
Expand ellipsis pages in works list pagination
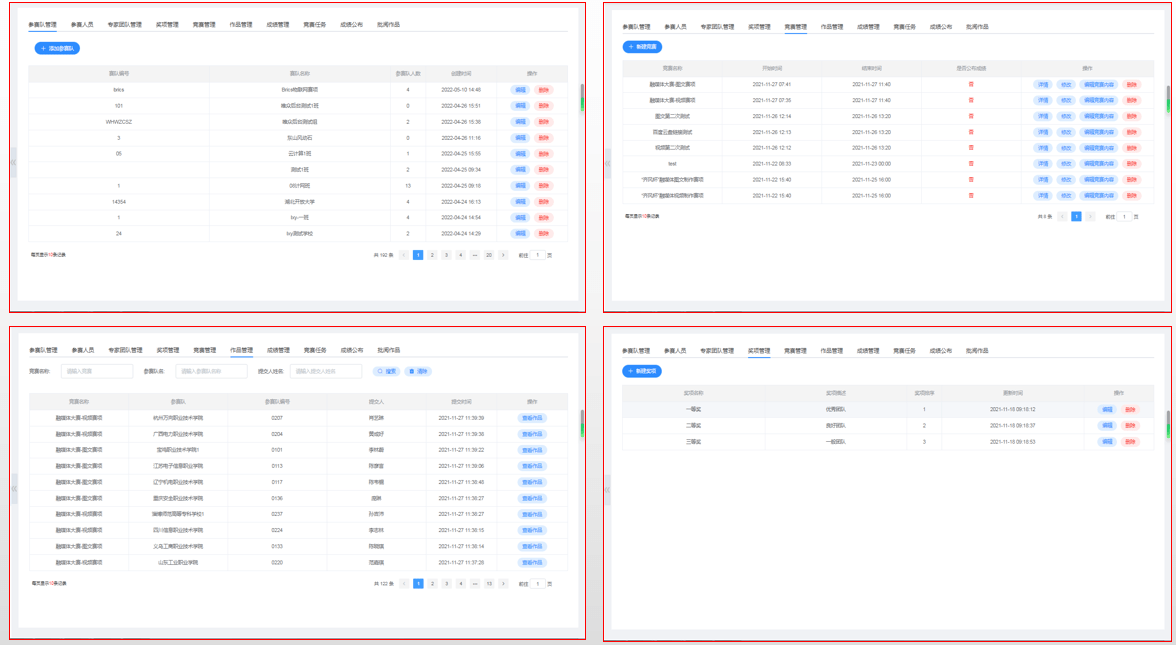pyautogui.click(x=474, y=583)
